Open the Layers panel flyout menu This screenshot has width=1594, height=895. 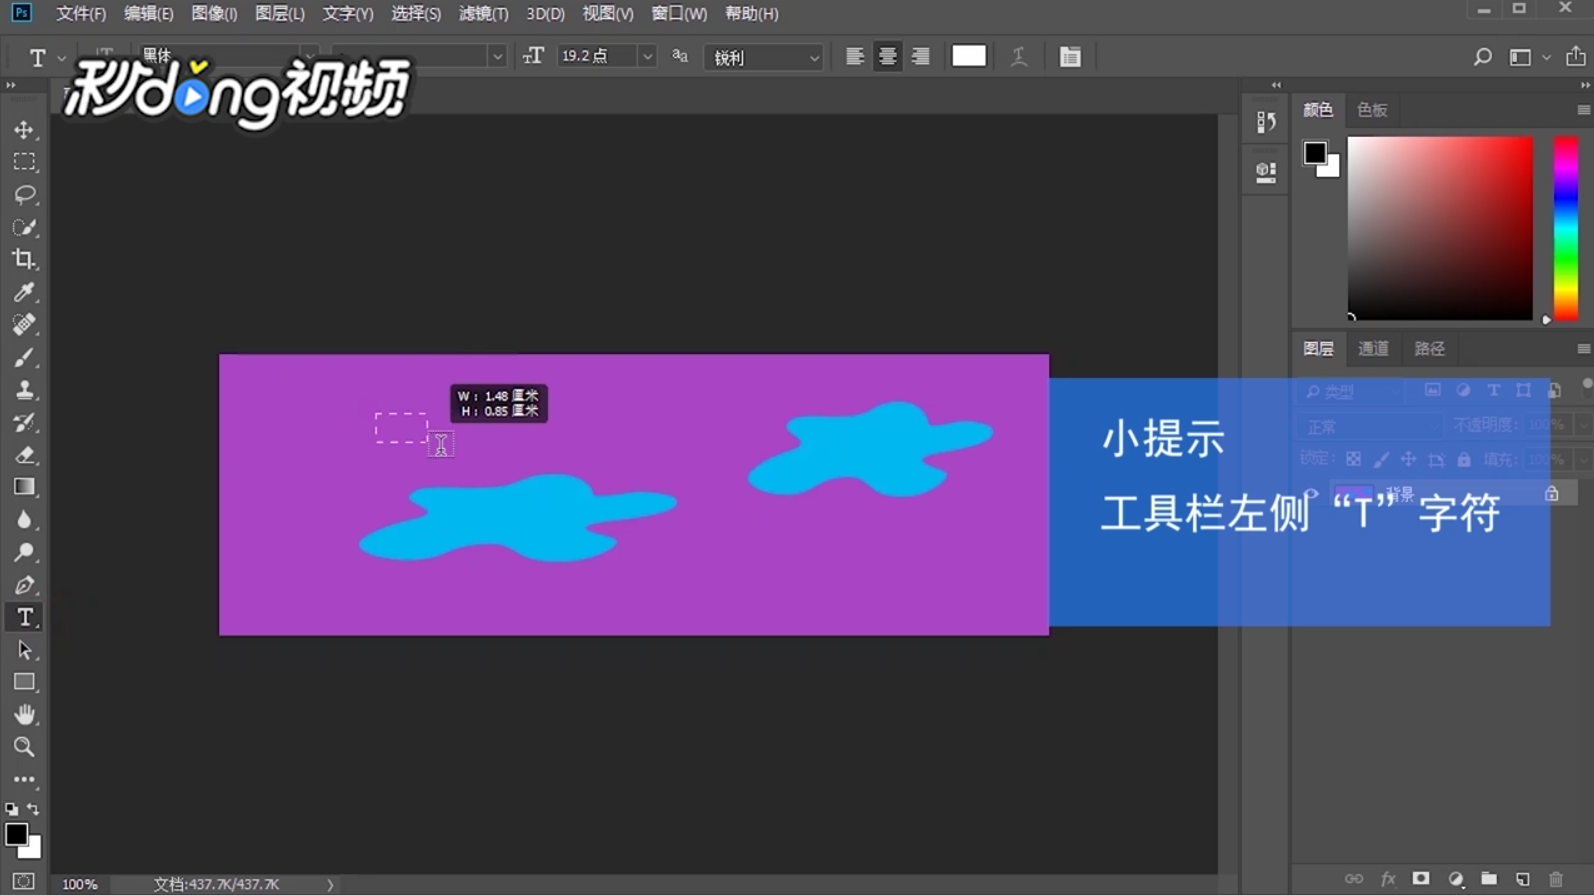(x=1583, y=349)
